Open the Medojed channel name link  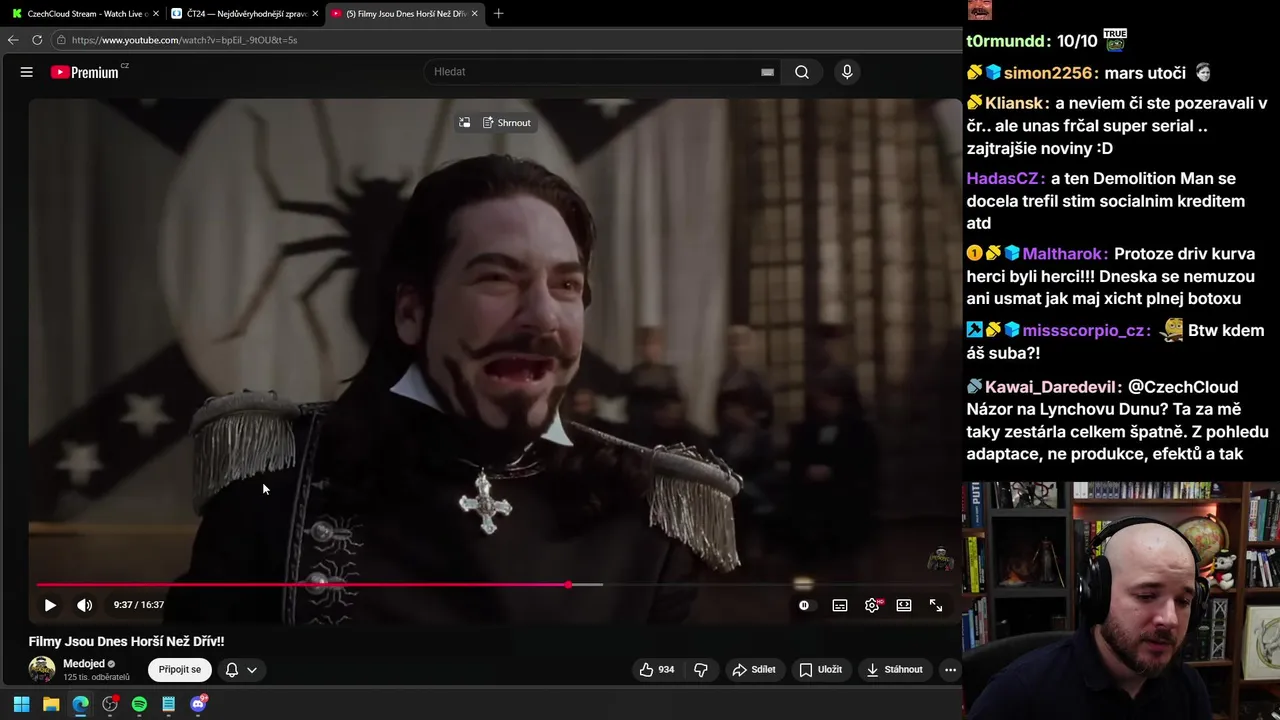tap(84, 664)
